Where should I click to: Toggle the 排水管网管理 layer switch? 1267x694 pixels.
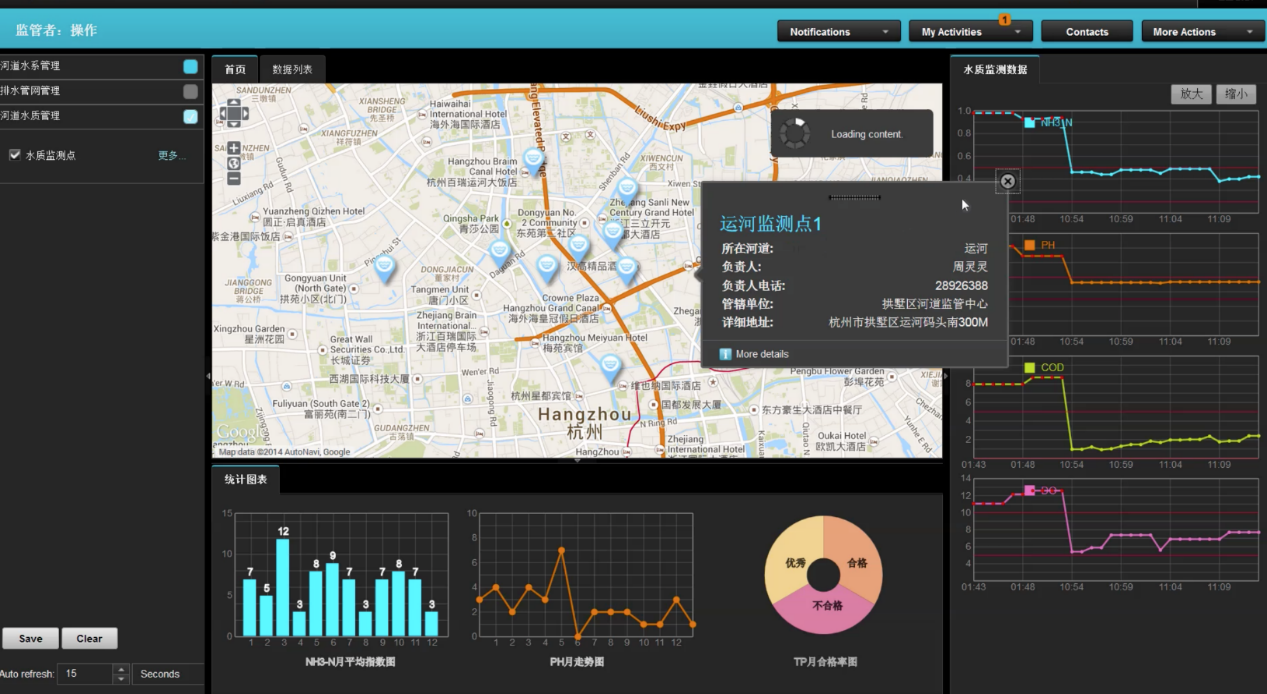click(190, 91)
